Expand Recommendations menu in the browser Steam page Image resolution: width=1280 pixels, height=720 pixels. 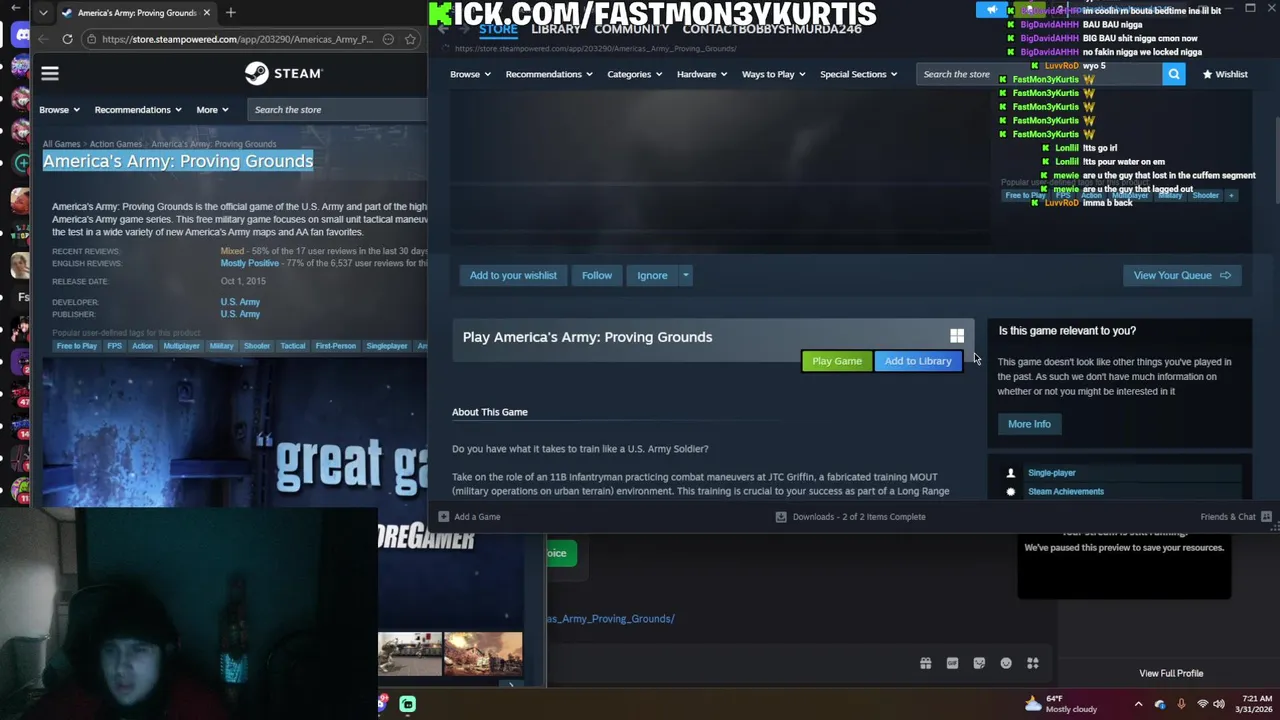[138, 110]
